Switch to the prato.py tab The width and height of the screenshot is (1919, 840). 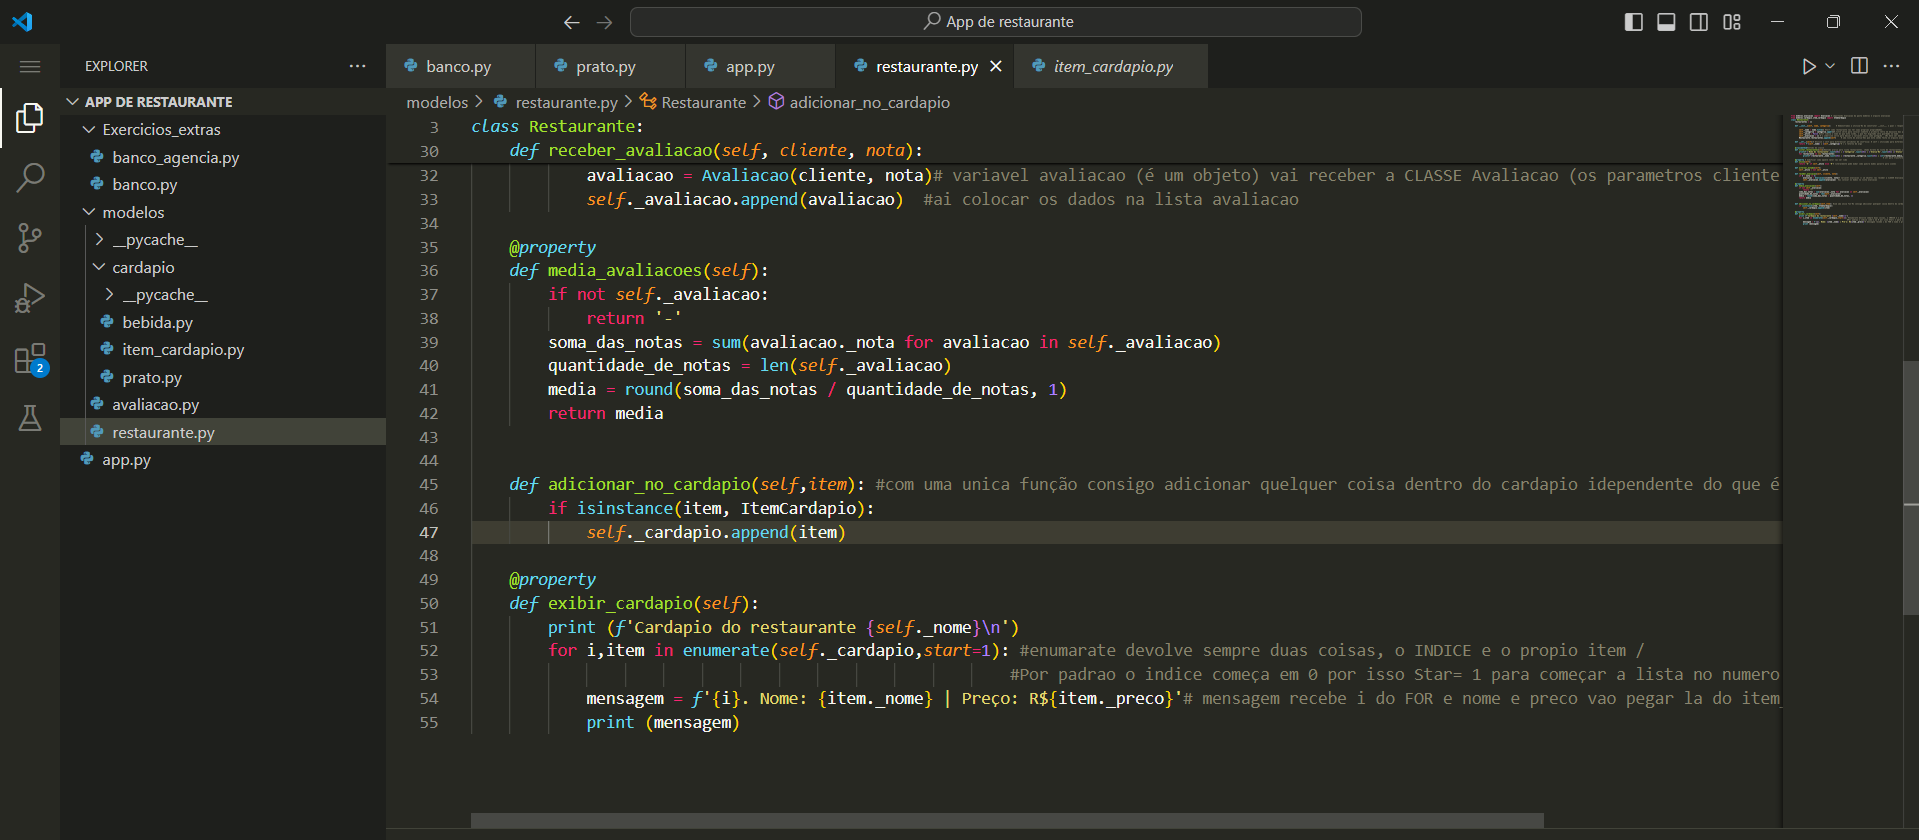610,66
